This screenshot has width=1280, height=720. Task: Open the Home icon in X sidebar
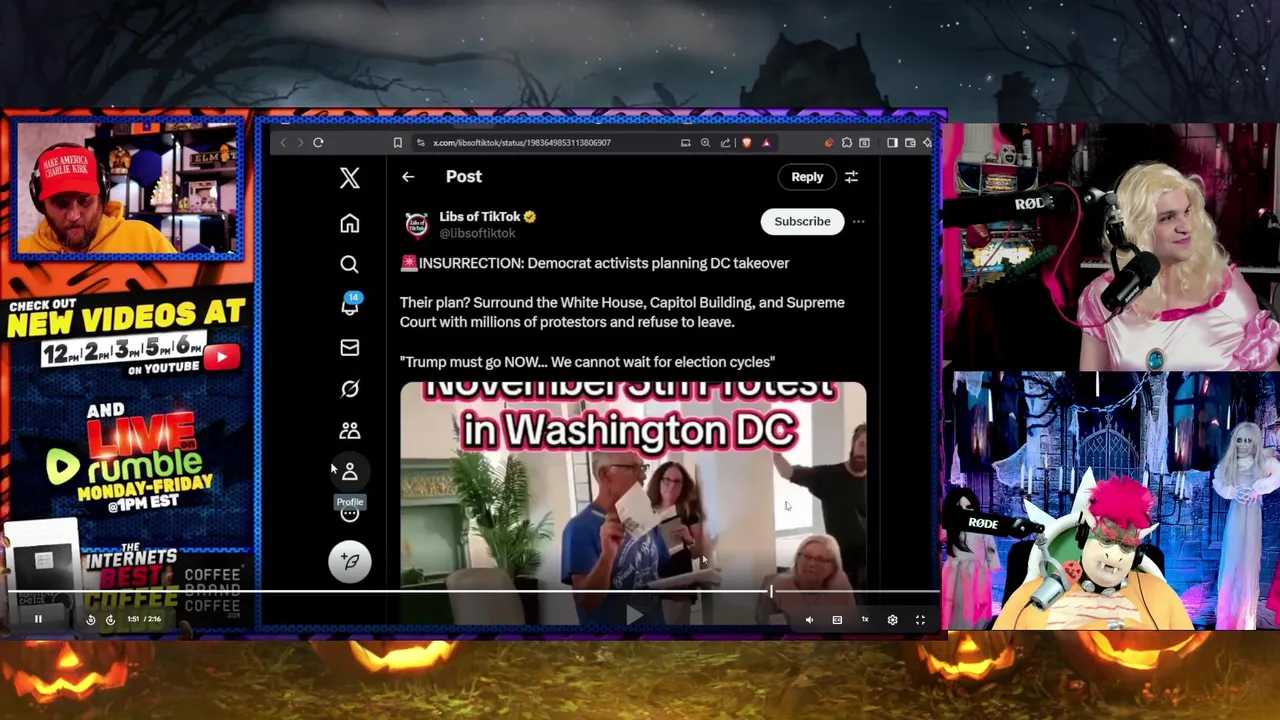click(349, 223)
